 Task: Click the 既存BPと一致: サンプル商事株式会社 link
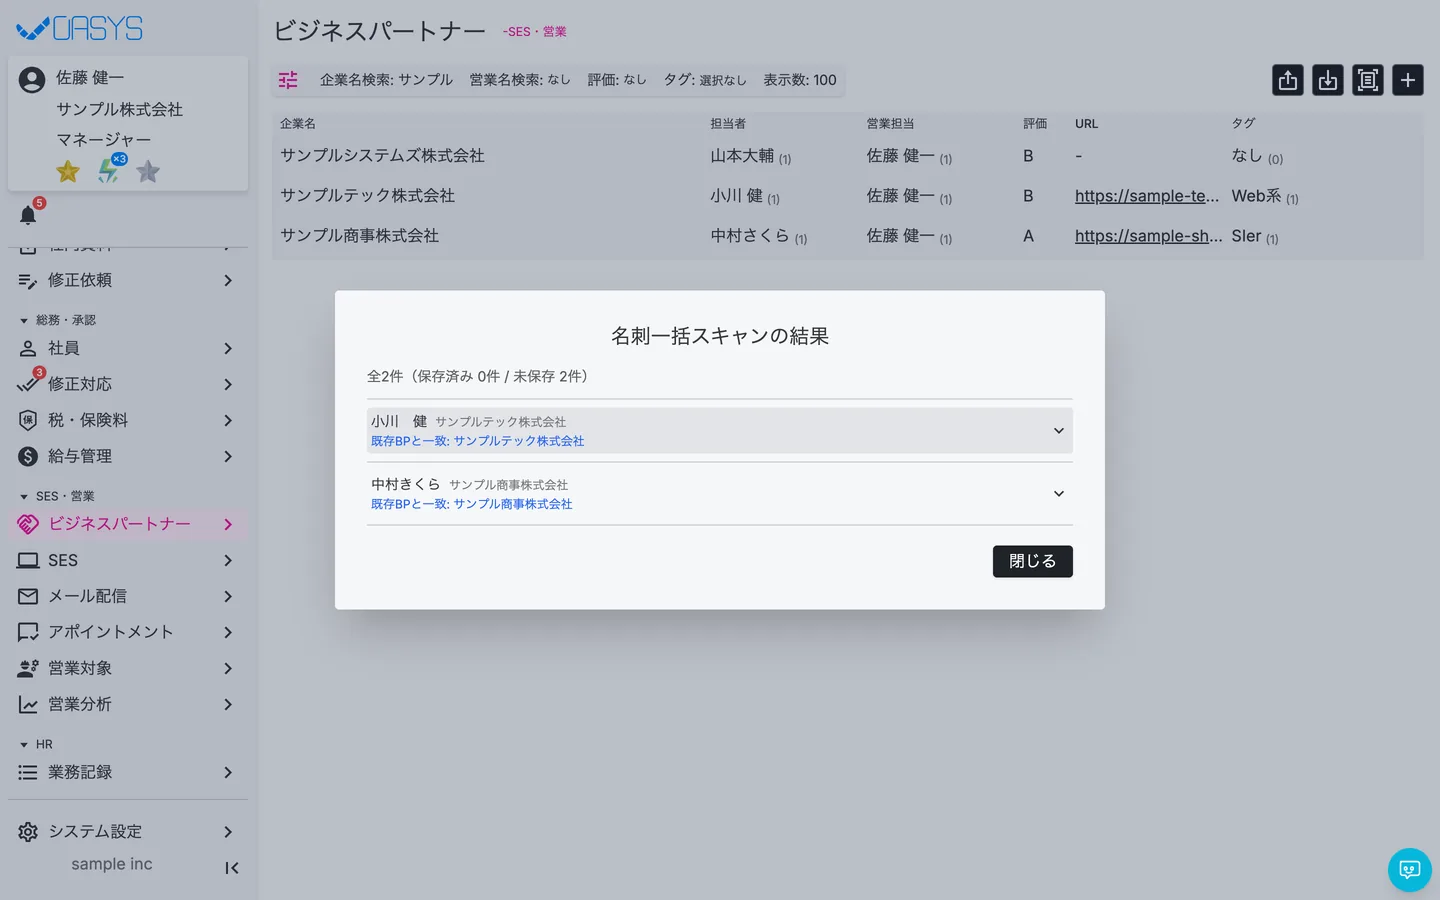[x=471, y=504]
